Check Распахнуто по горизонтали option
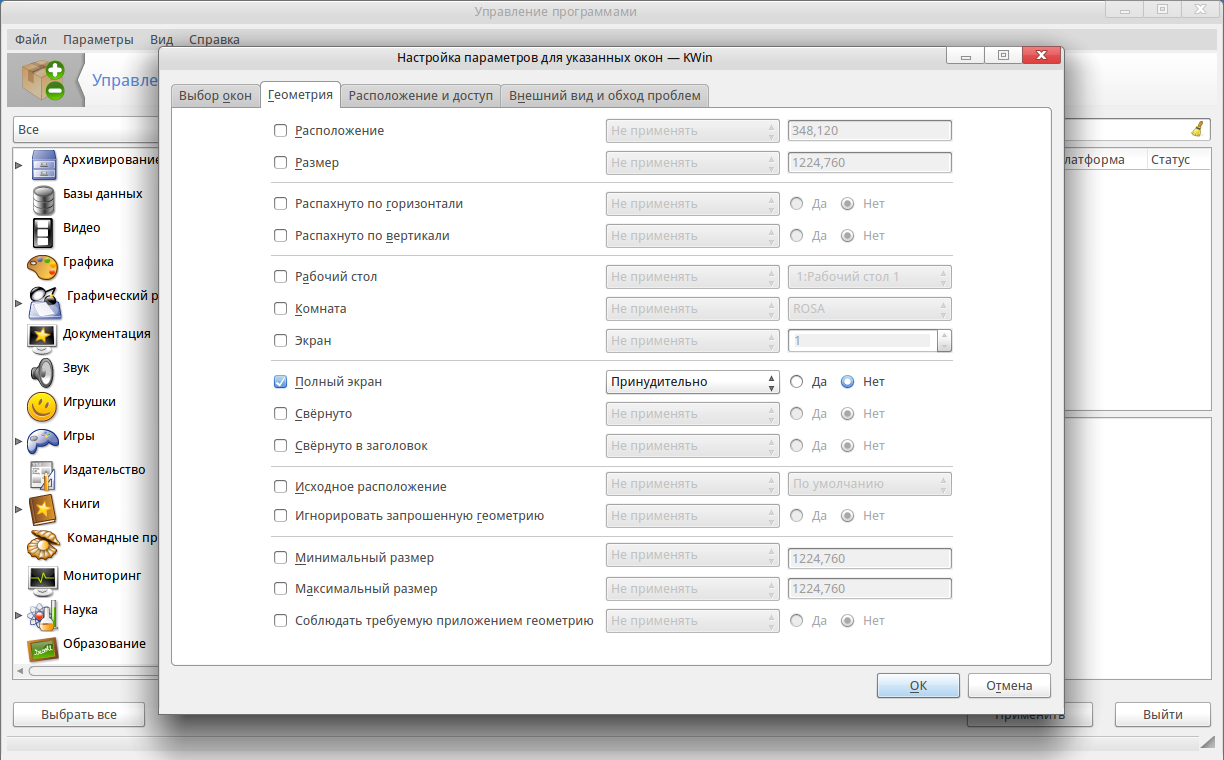Viewport: 1224px width, 760px height. coord(281,204)
